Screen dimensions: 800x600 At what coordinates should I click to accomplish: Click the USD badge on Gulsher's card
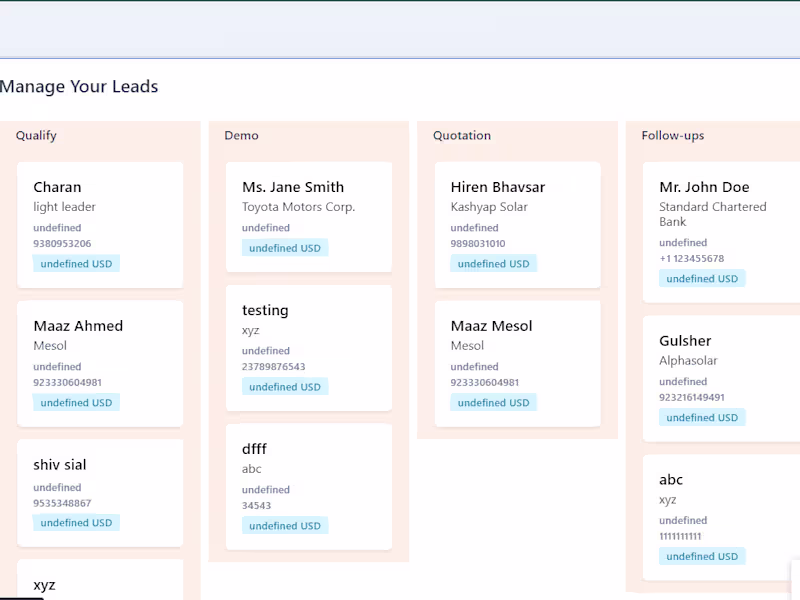tap(702, 418)
